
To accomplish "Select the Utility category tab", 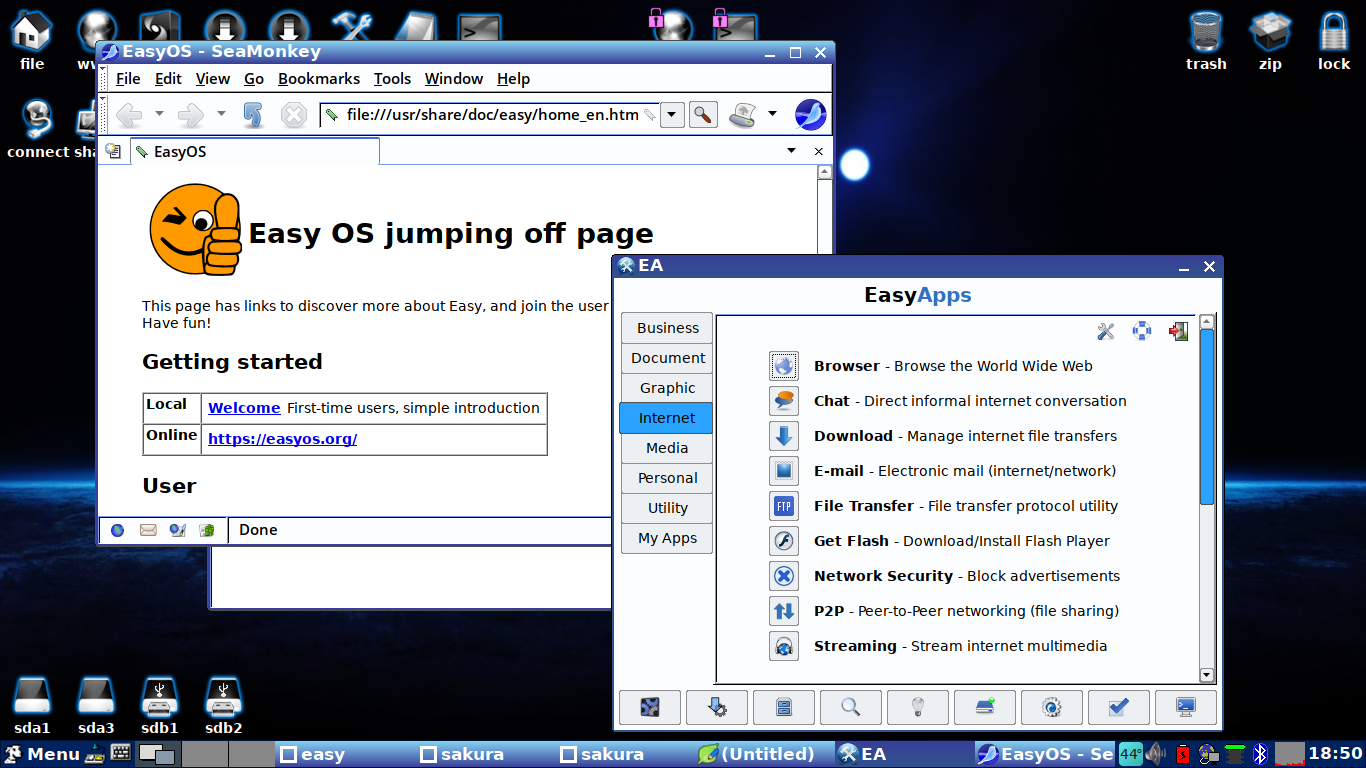I will 667,508.
